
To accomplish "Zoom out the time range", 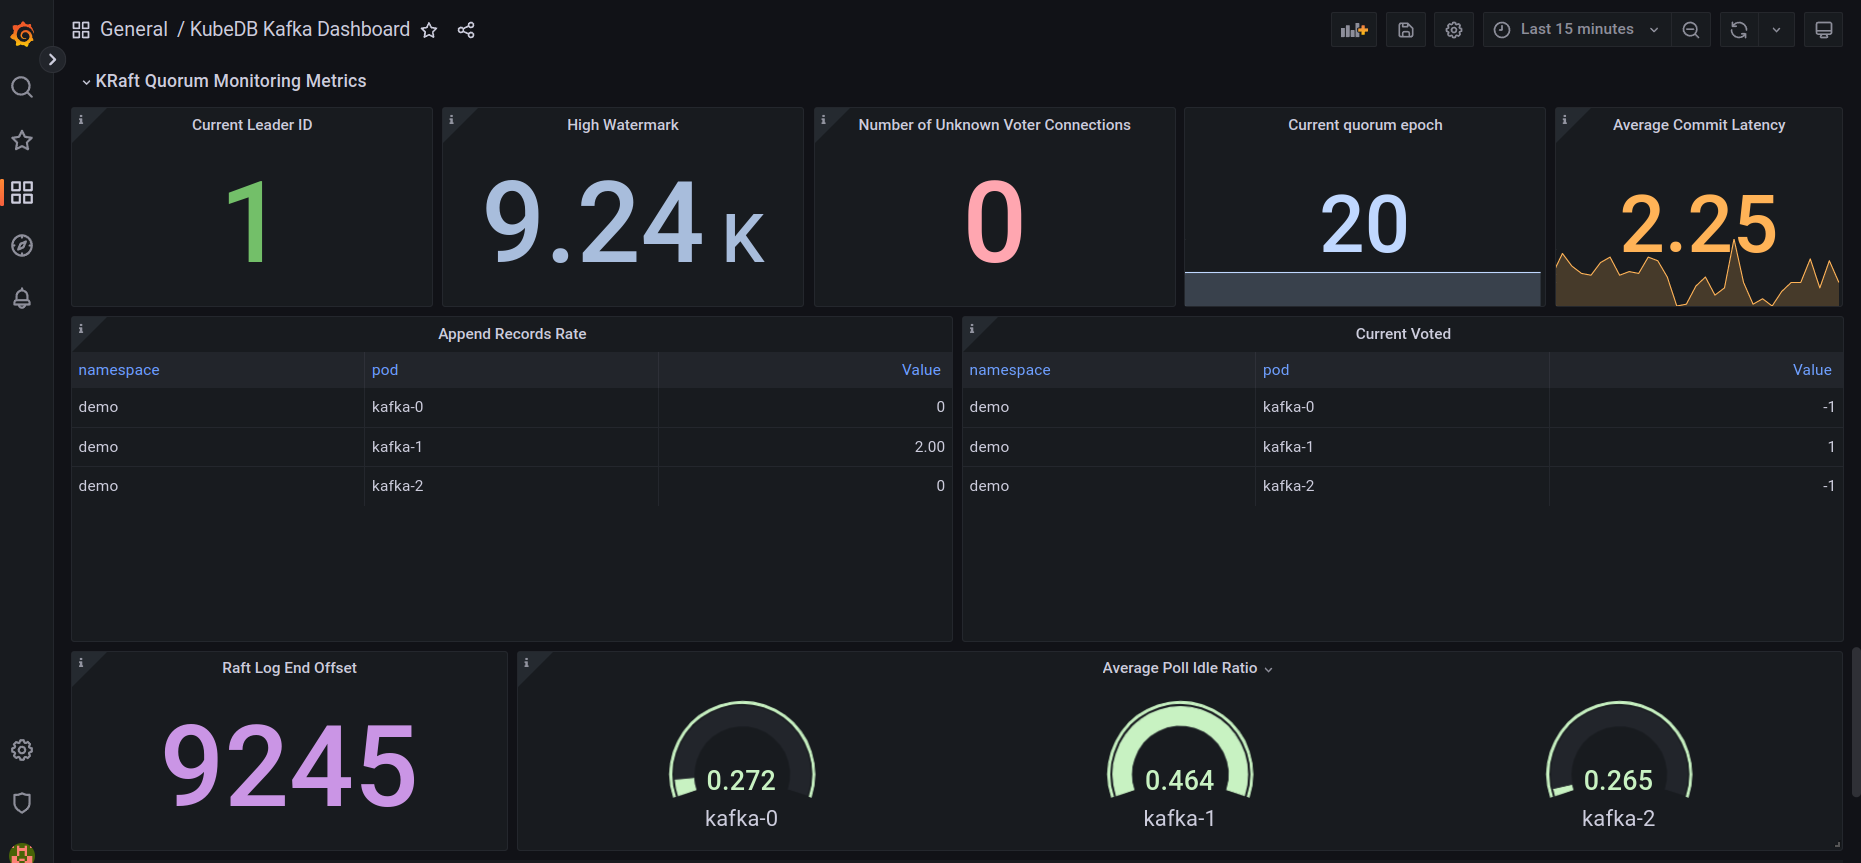I will (1691, 30).
